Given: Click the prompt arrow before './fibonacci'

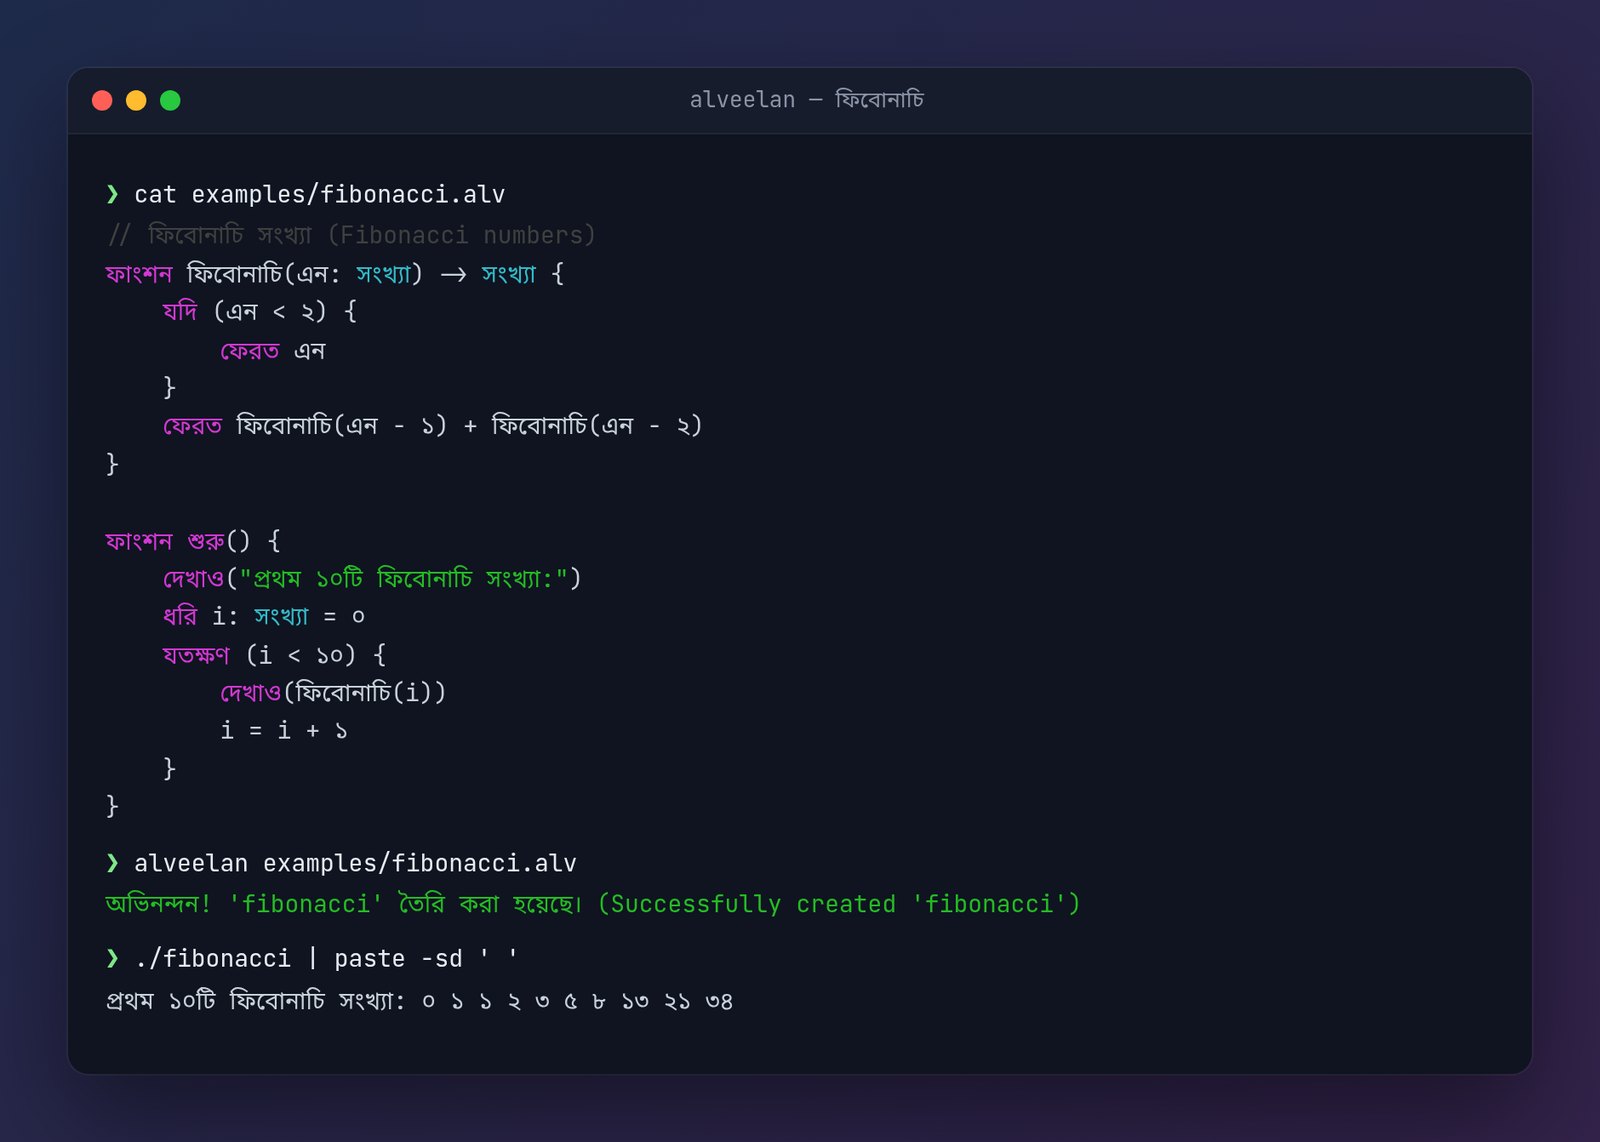Looking at the screenshot, I should point(112,958).
